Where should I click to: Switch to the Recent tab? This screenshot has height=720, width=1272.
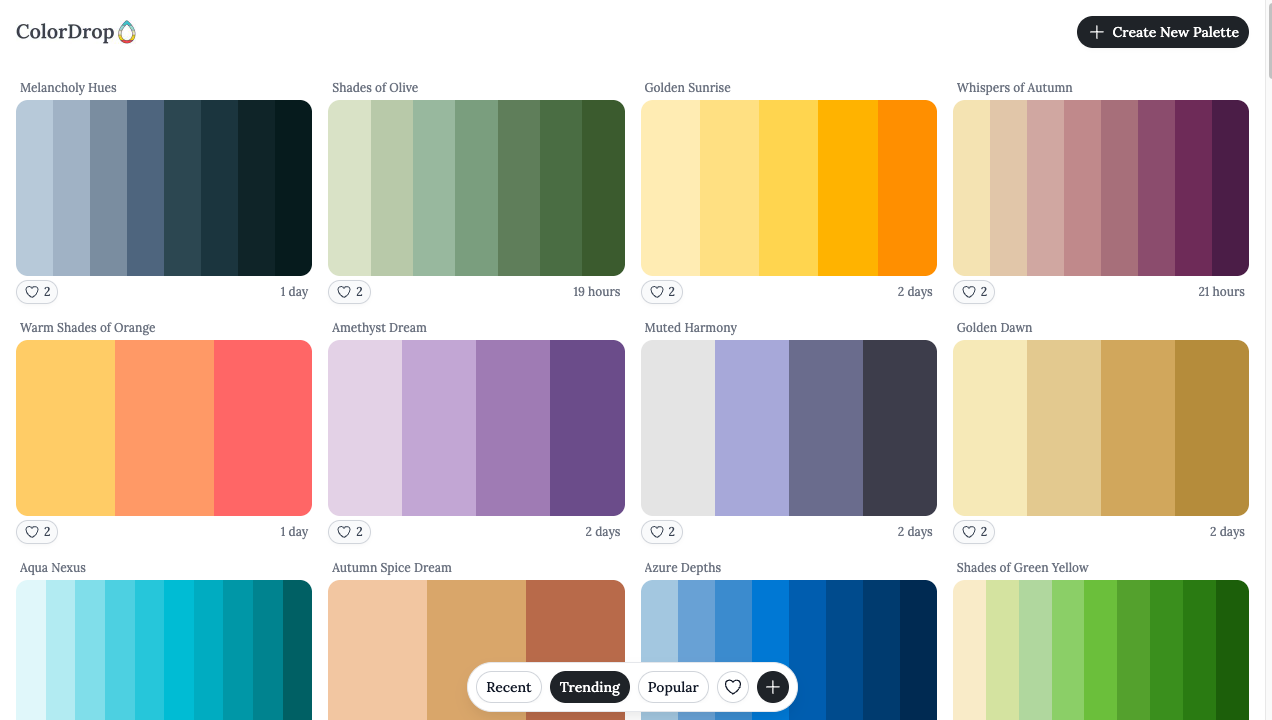509,687
